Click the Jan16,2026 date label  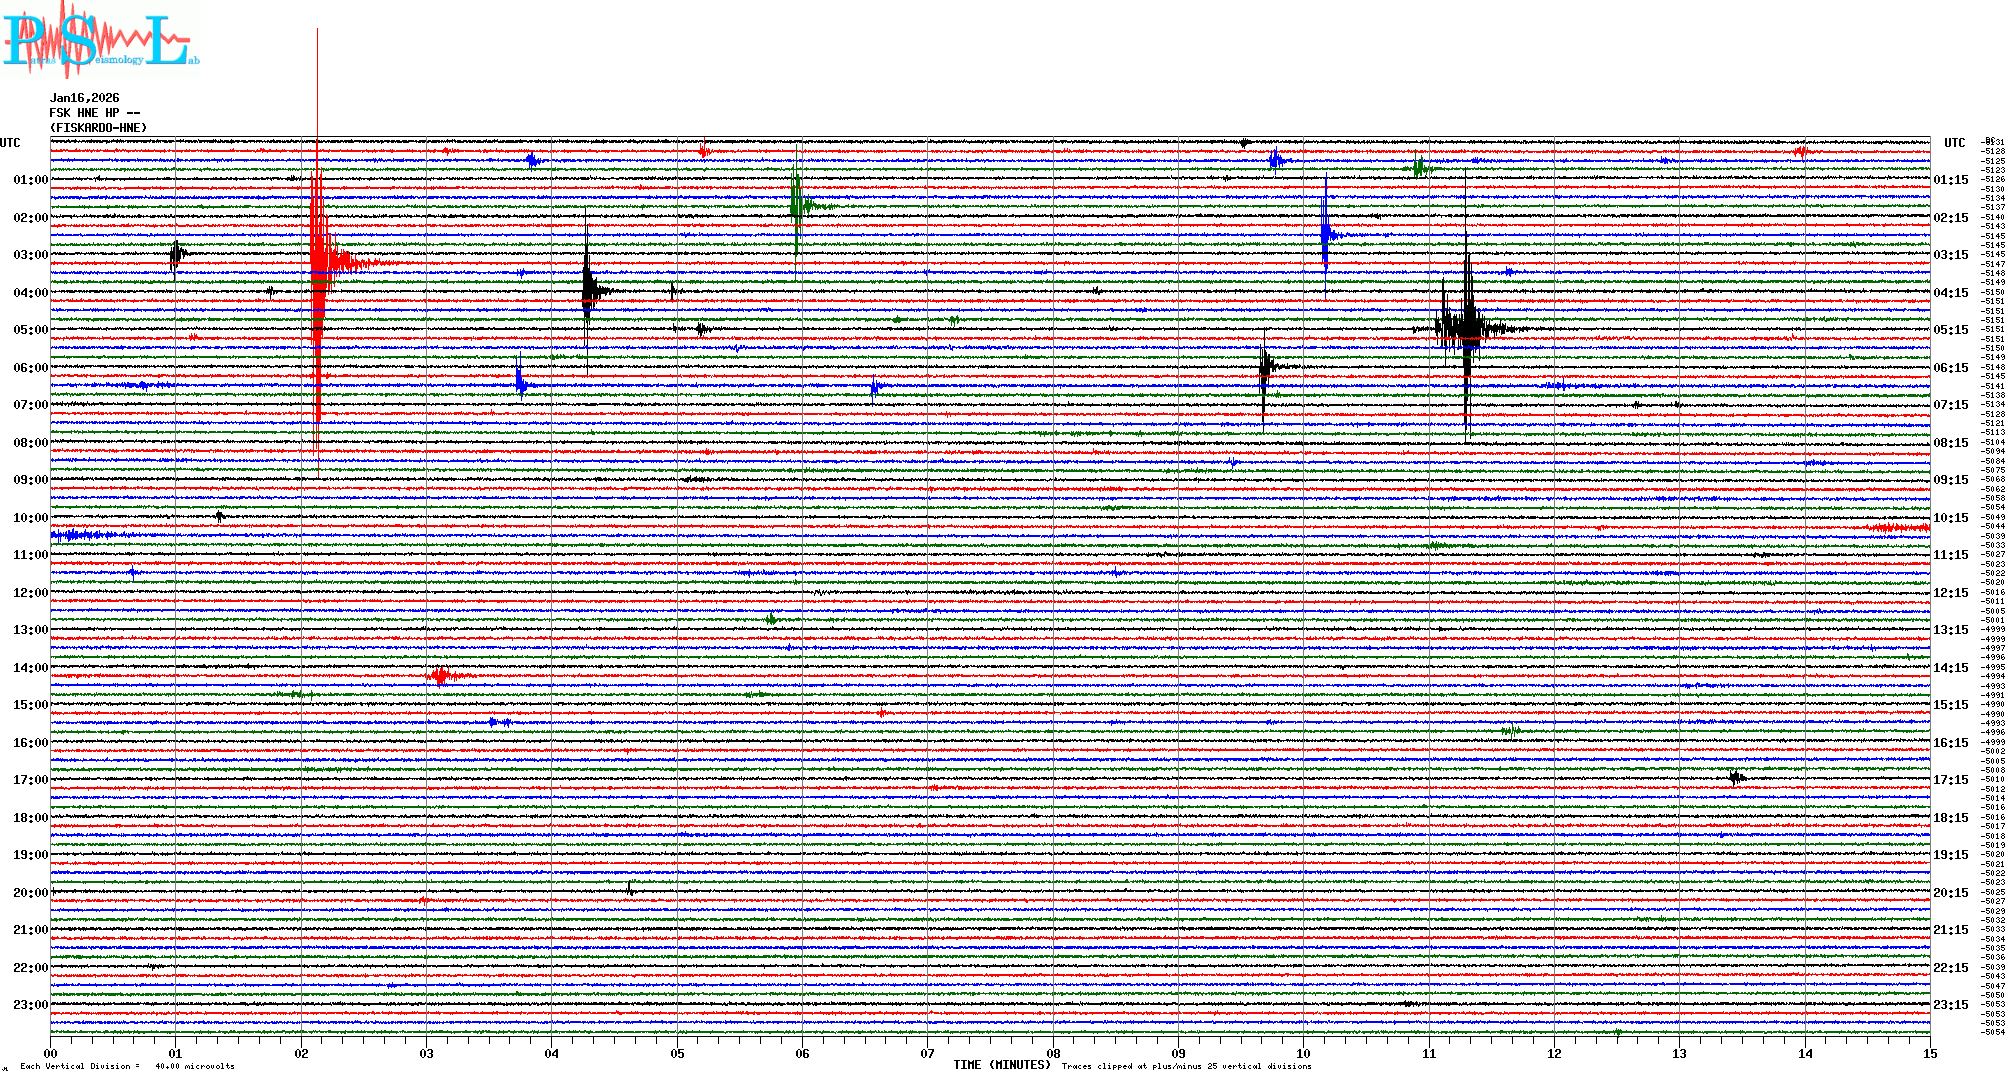coord(84,98)
